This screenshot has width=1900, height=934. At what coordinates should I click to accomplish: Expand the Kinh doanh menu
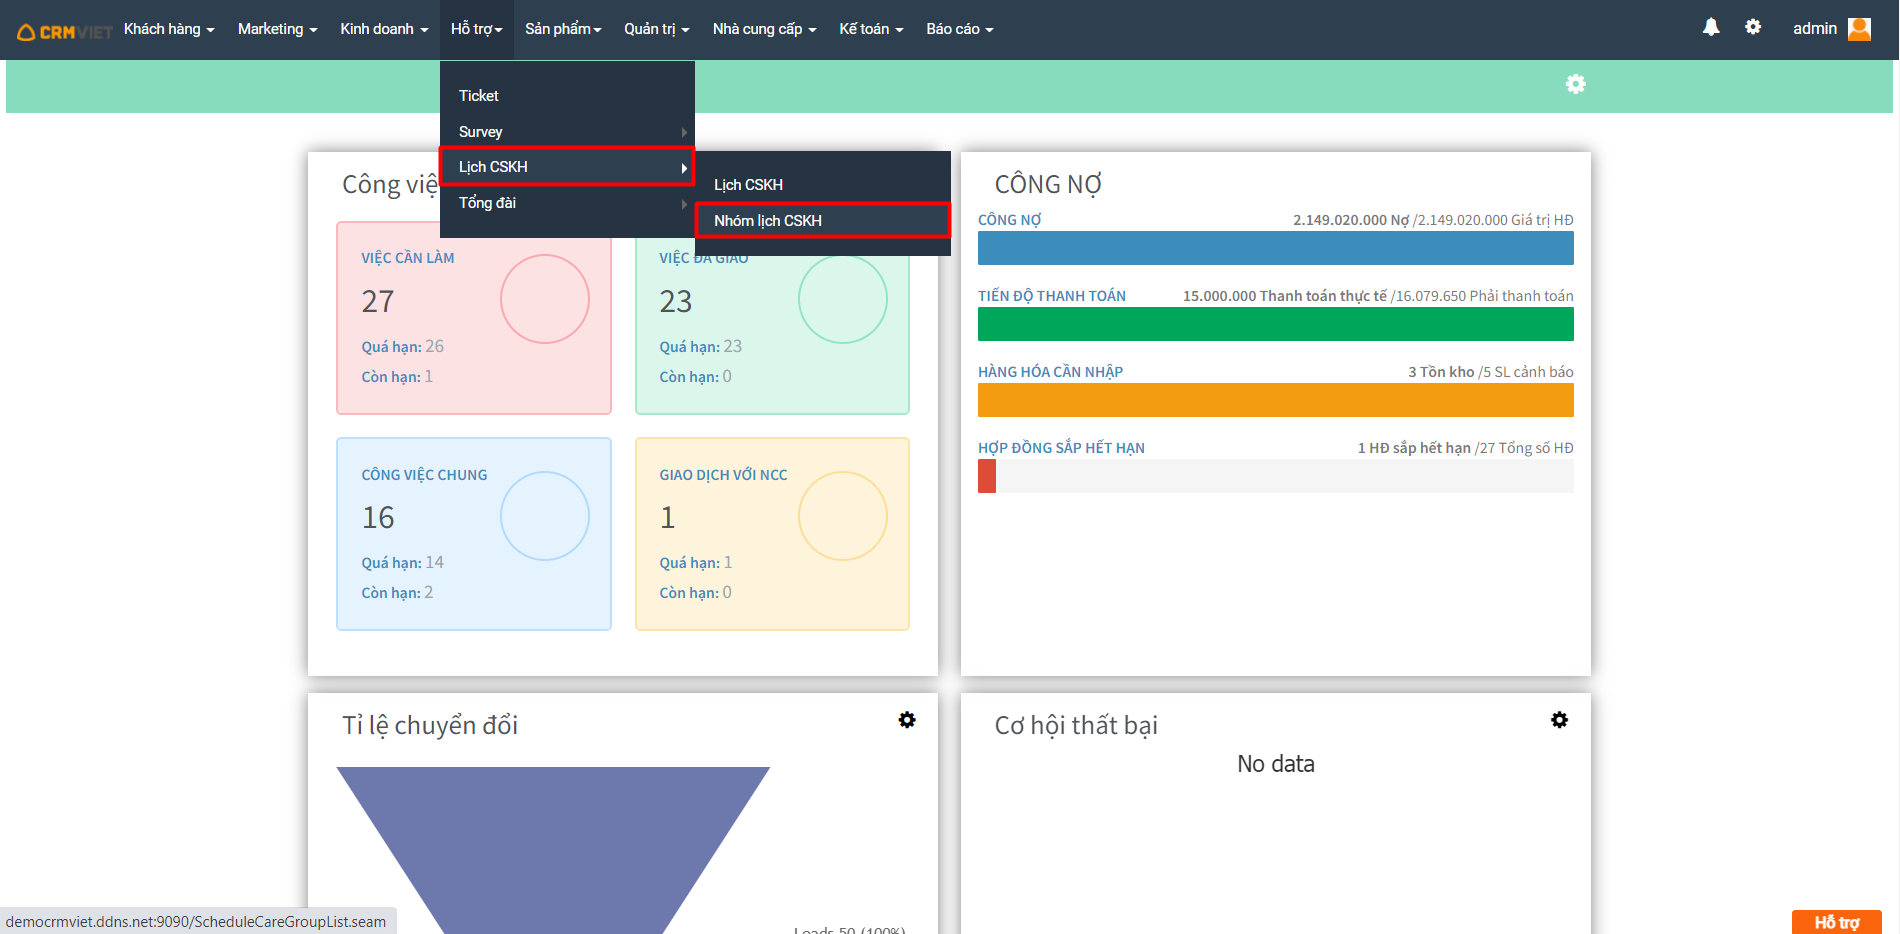(x=384, y=29)
